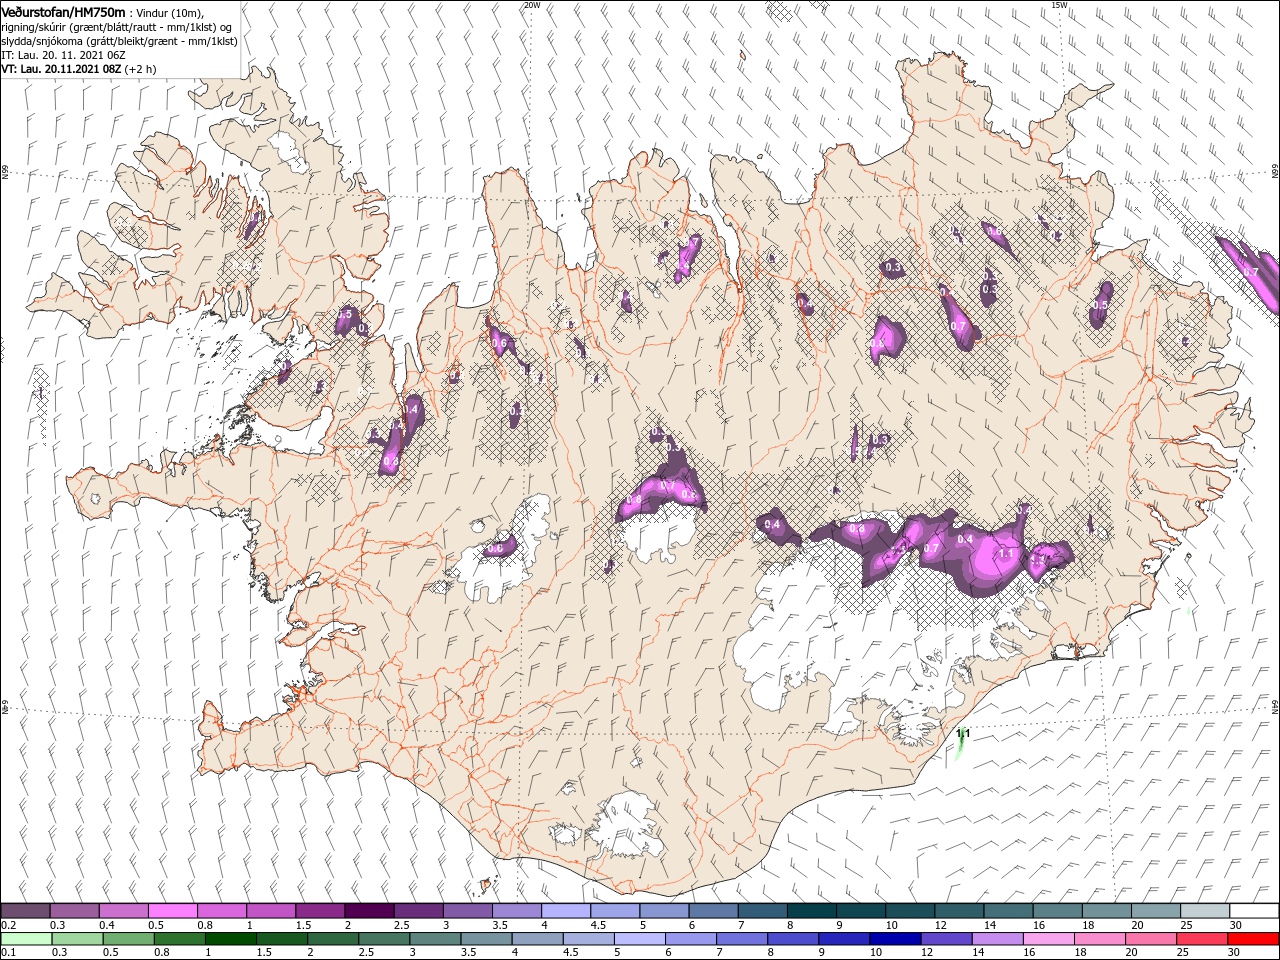Screen dimensions: 1280x960
Task: Select the light pink rain swatch starting at 16
Action: [x=1049, y=939]
